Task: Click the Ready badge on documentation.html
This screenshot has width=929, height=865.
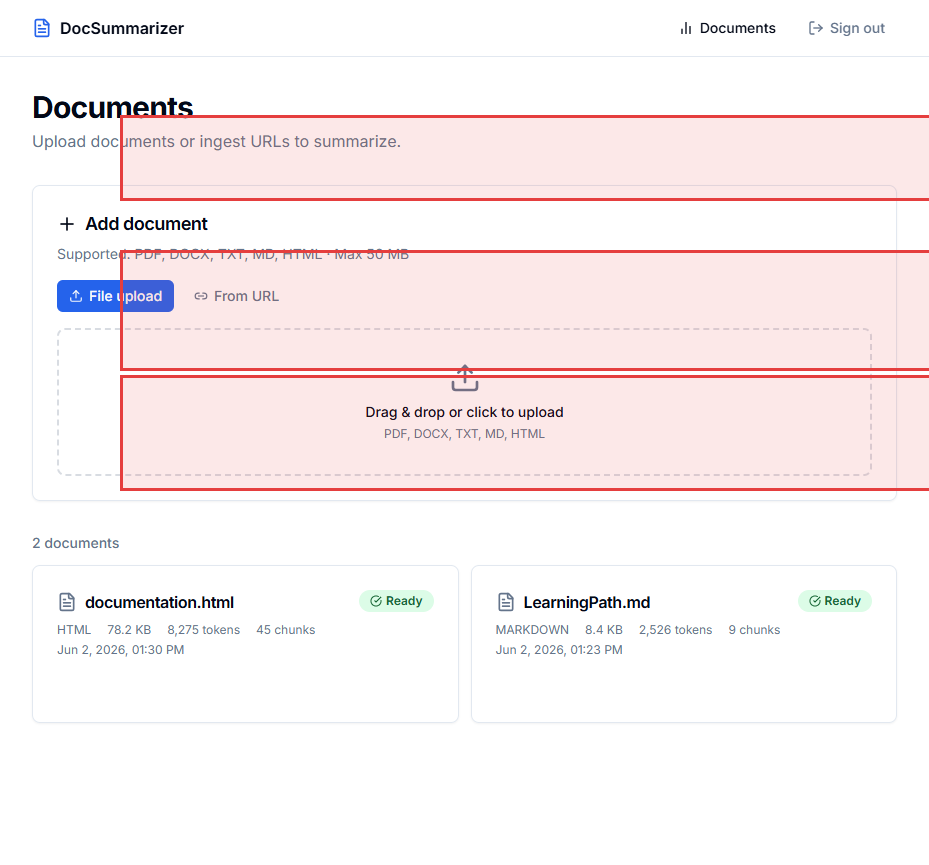Action: pyautogui.click(x=396, y=601)
